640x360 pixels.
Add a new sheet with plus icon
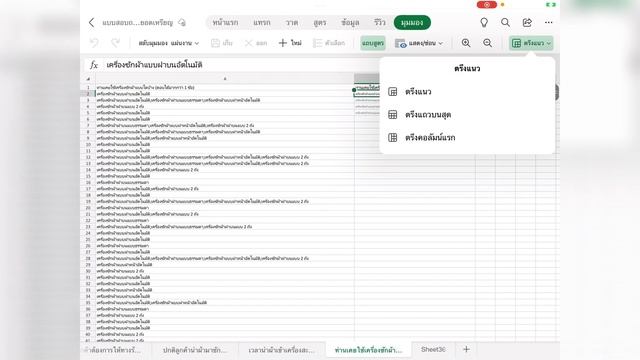click(466, 349)
